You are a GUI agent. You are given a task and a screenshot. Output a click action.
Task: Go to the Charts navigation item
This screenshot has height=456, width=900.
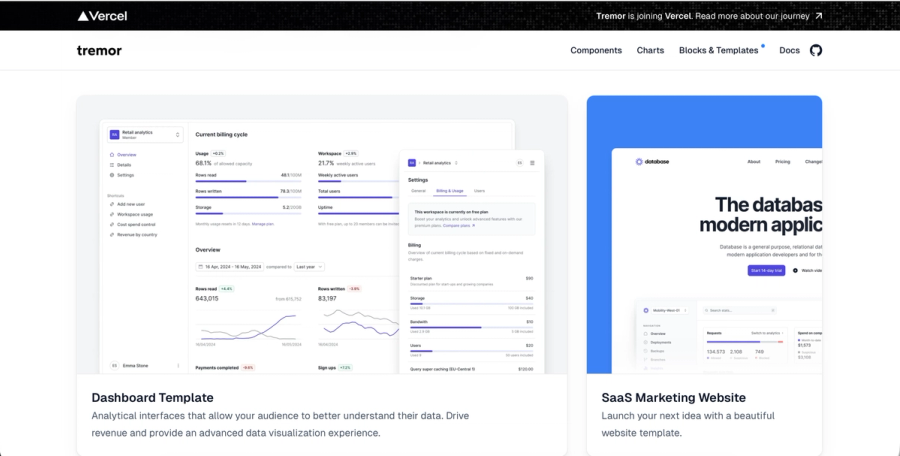click(x=650, y=51)
